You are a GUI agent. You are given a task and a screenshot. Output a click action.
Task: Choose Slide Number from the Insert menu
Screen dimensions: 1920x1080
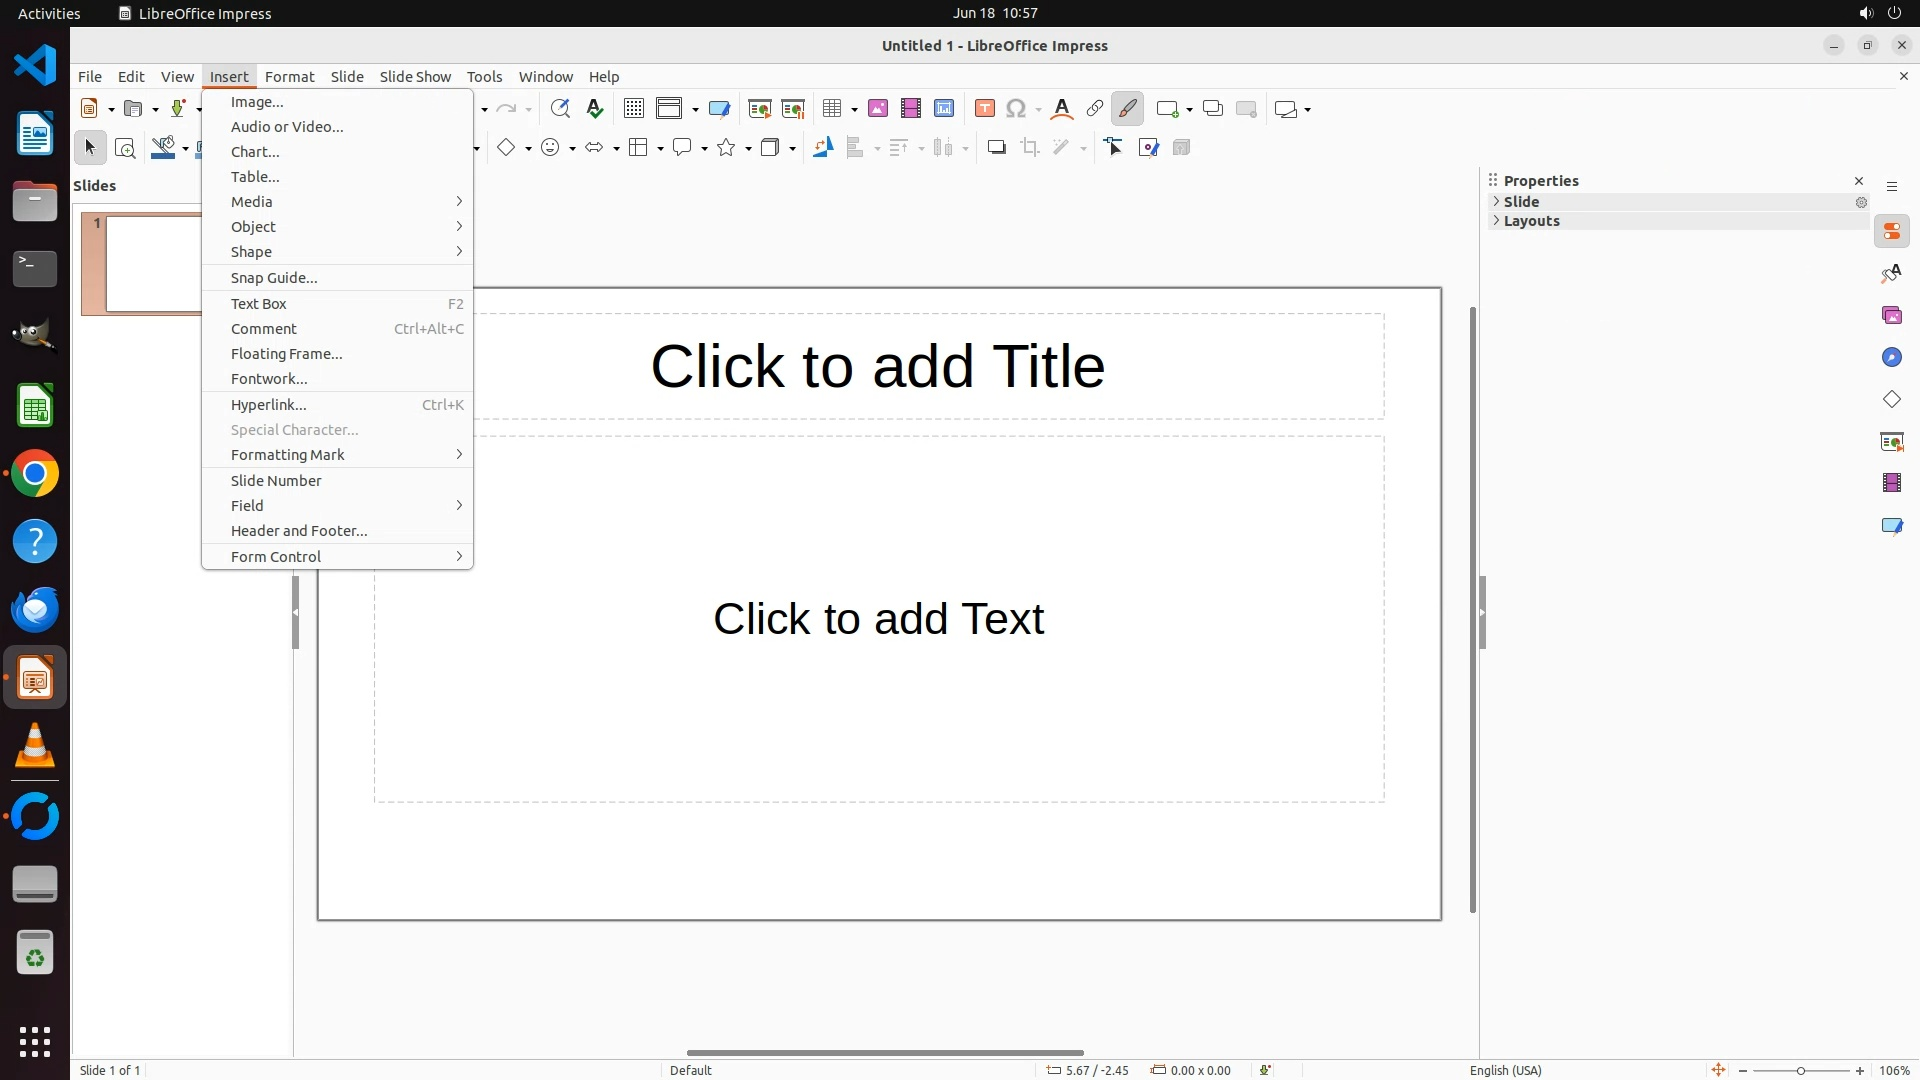pos(276,481)
